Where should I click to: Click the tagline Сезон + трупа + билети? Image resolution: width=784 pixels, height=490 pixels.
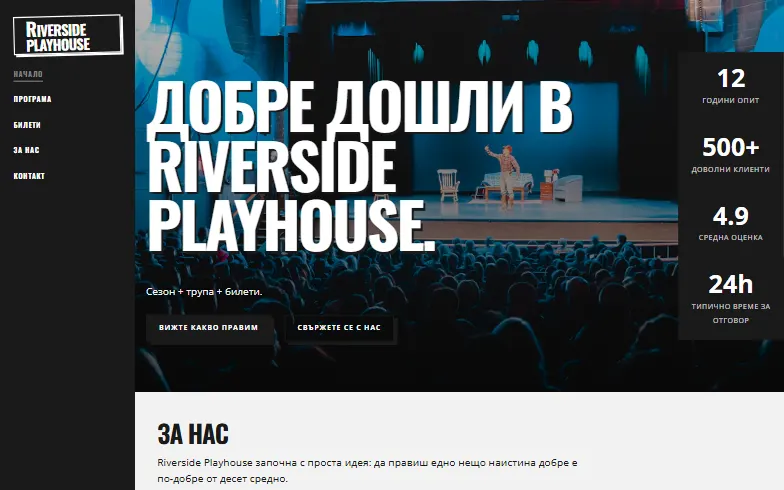click(204, 292)
